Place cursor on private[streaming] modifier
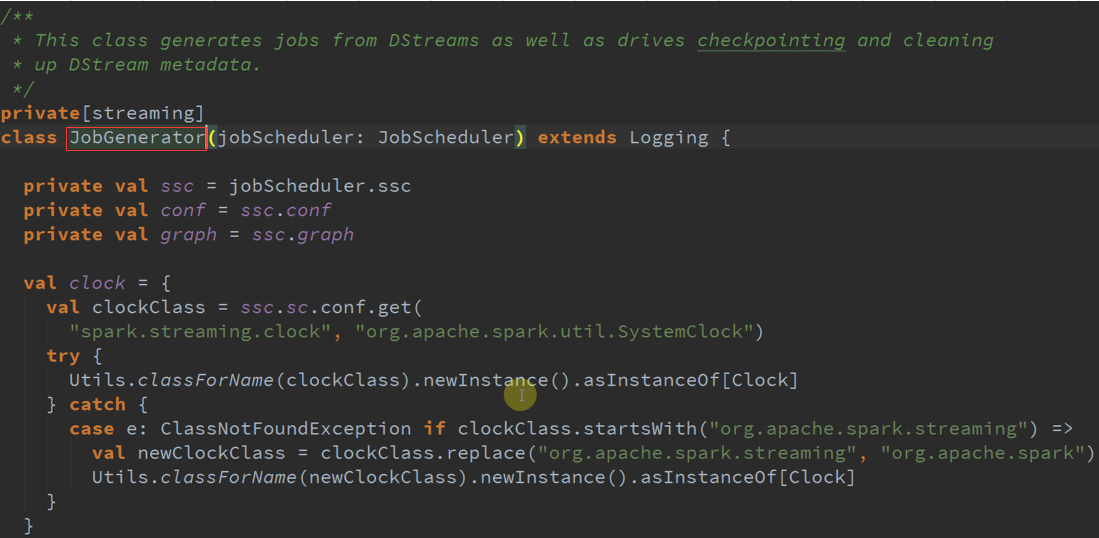 (x=102, y=113)
